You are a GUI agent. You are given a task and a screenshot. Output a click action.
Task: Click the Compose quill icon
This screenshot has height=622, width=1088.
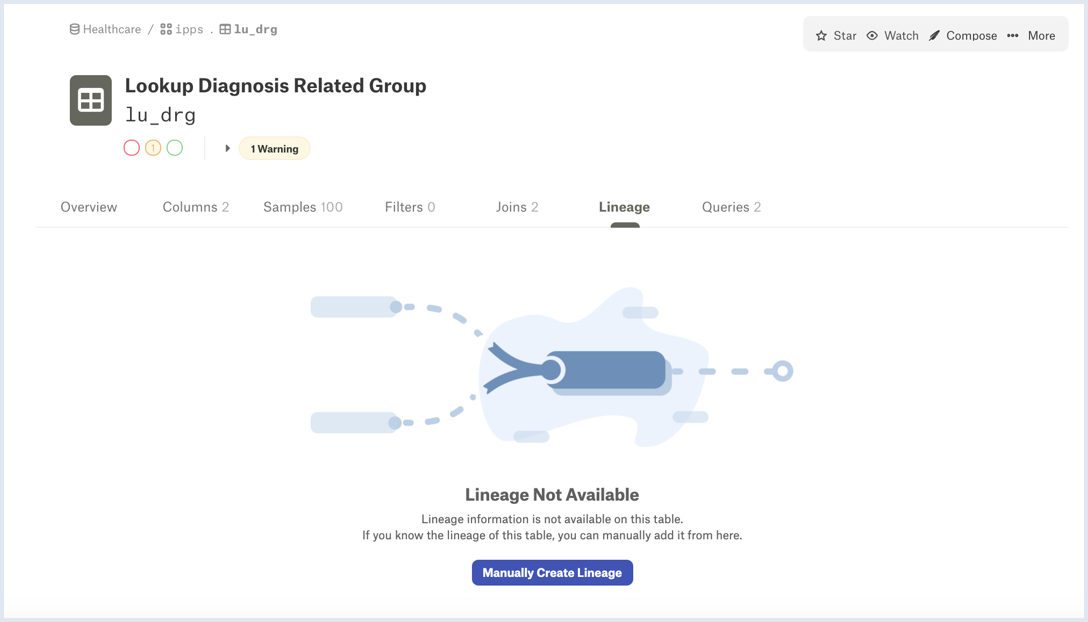935,35
